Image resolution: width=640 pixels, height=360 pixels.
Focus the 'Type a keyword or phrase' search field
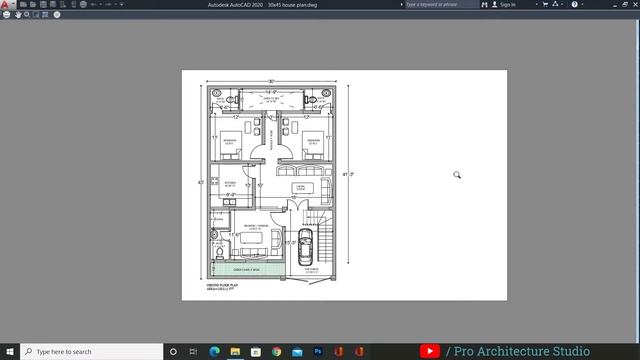click(x=442, y=4)
